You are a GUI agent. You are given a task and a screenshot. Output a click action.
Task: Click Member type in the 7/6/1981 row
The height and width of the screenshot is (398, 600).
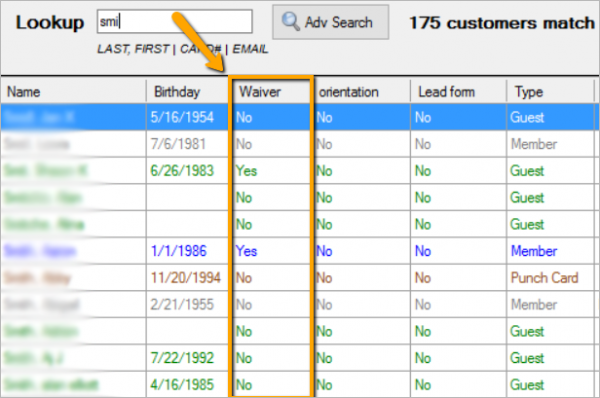(x=534, y=144)
